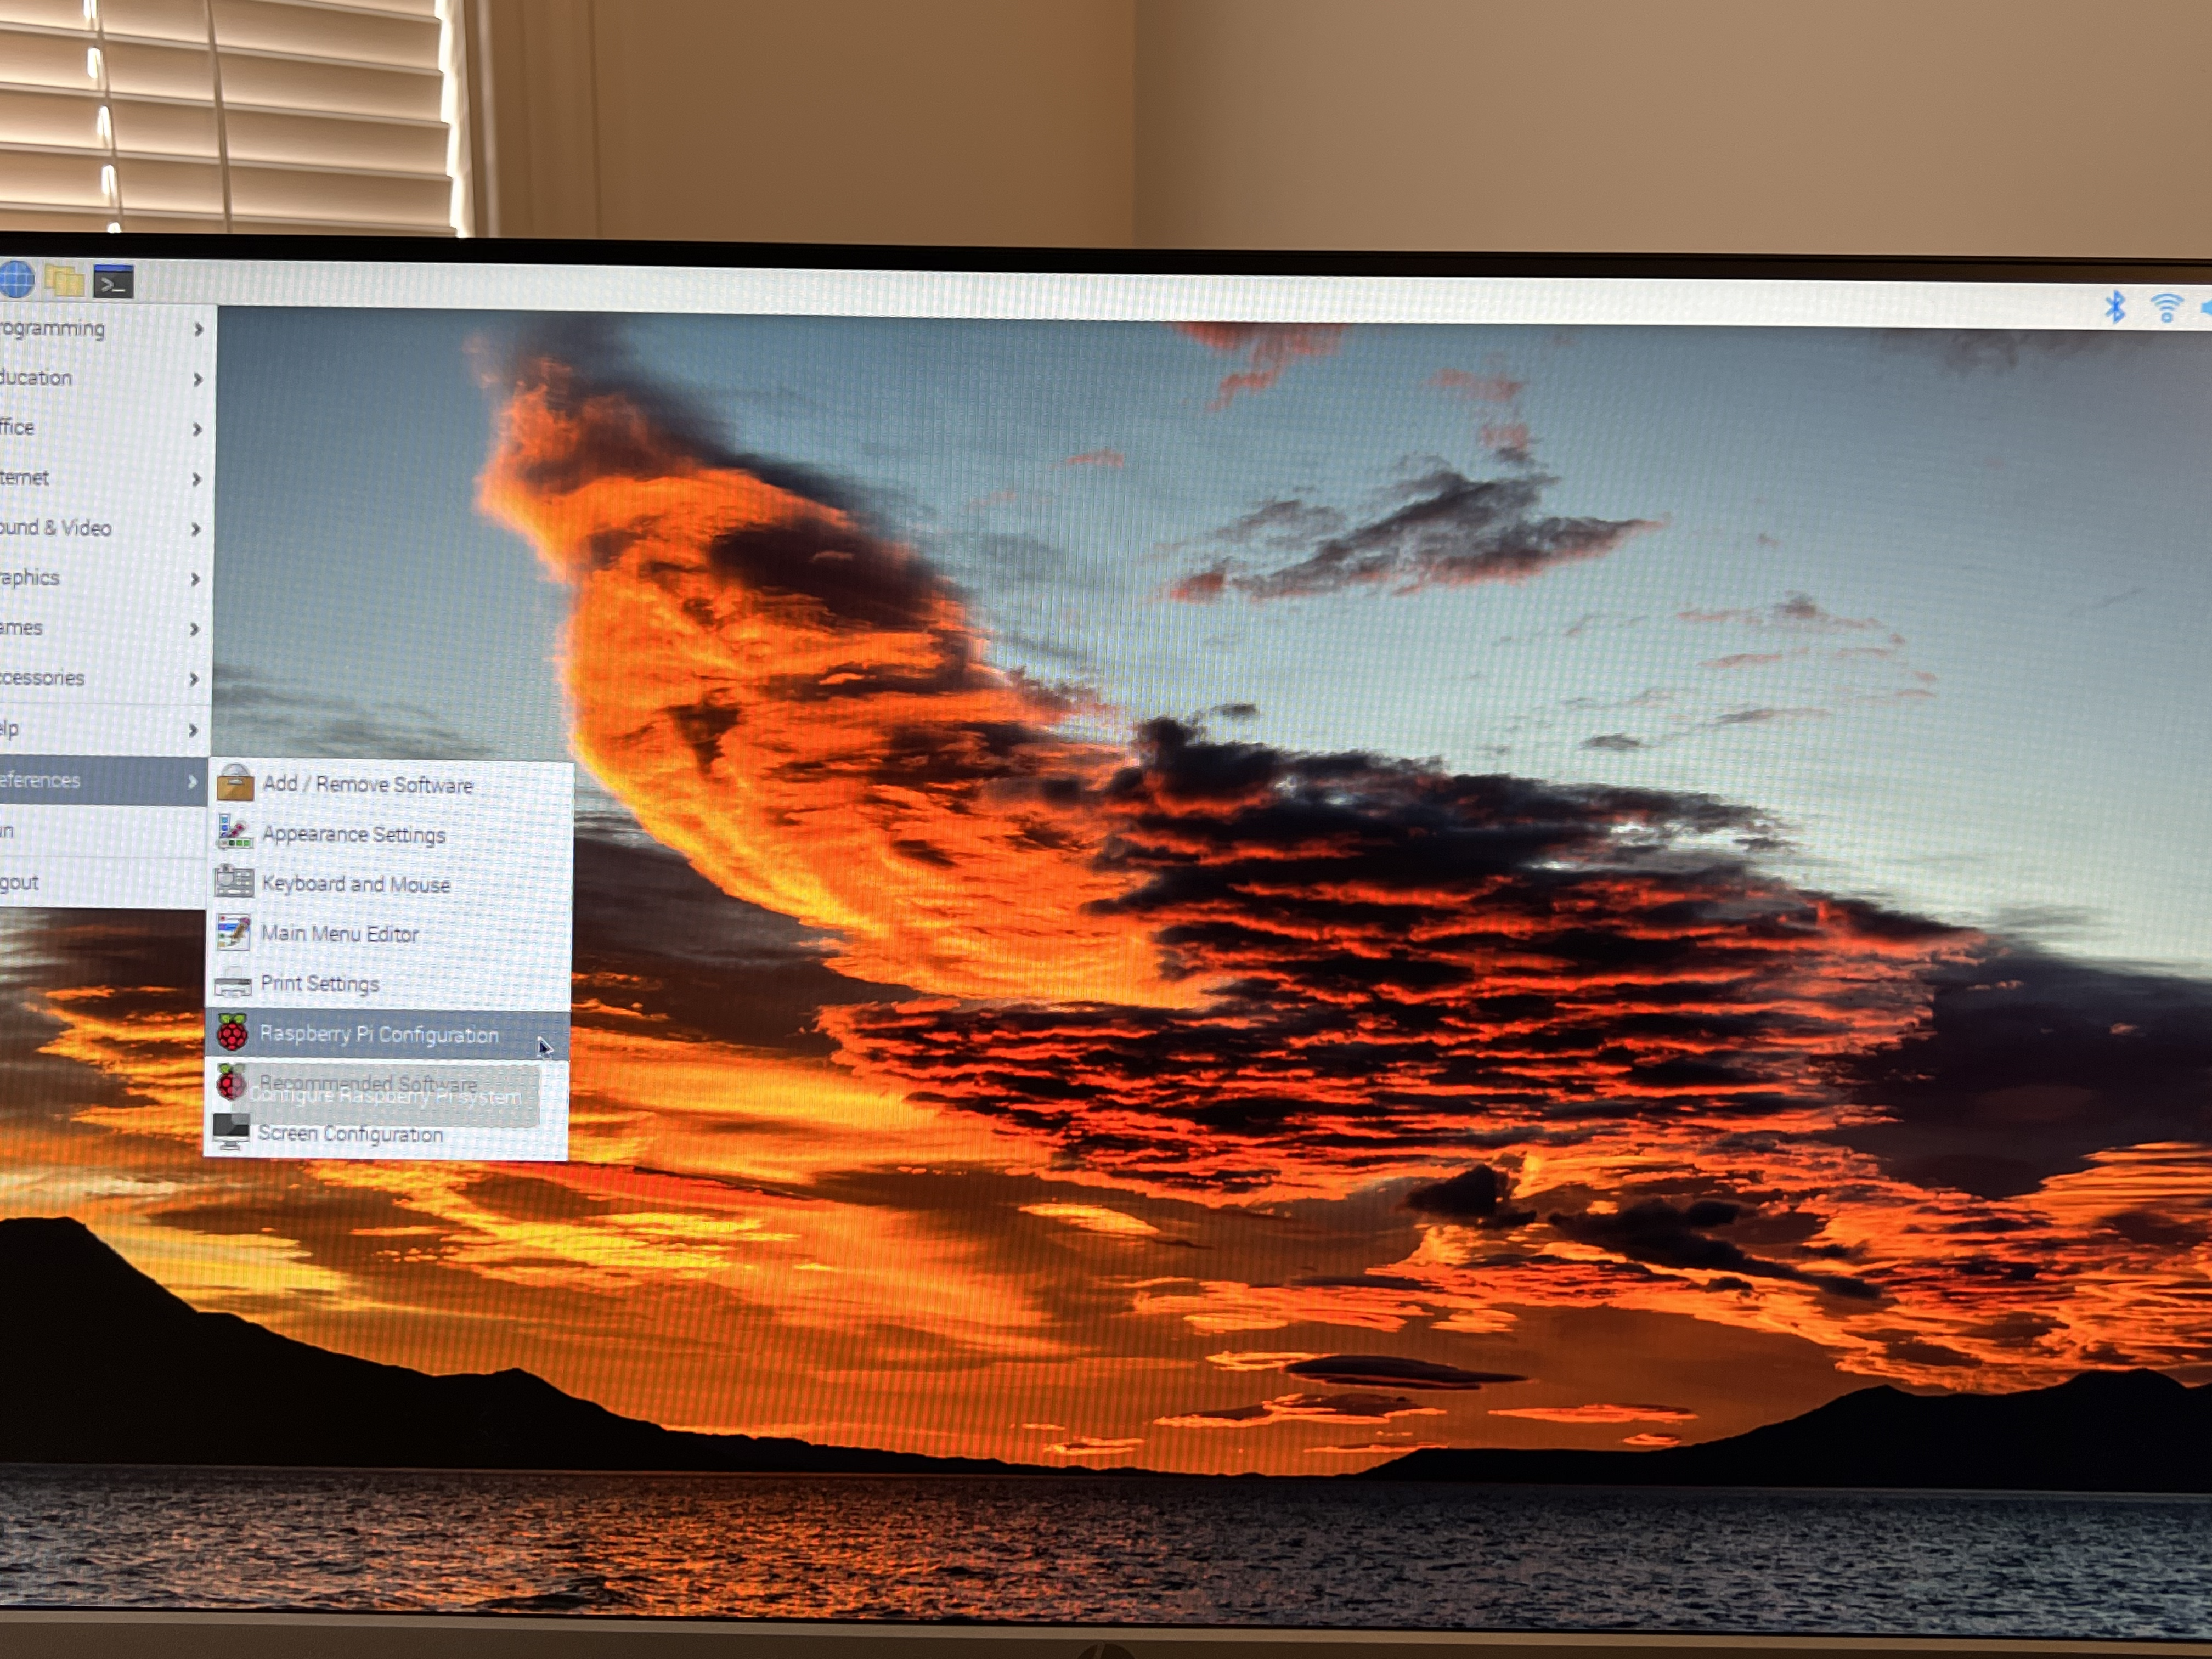Click the Print Settings printer icon
Image resolution: width=2212 pixels, height=1659 pixels.
pos(233,983)
